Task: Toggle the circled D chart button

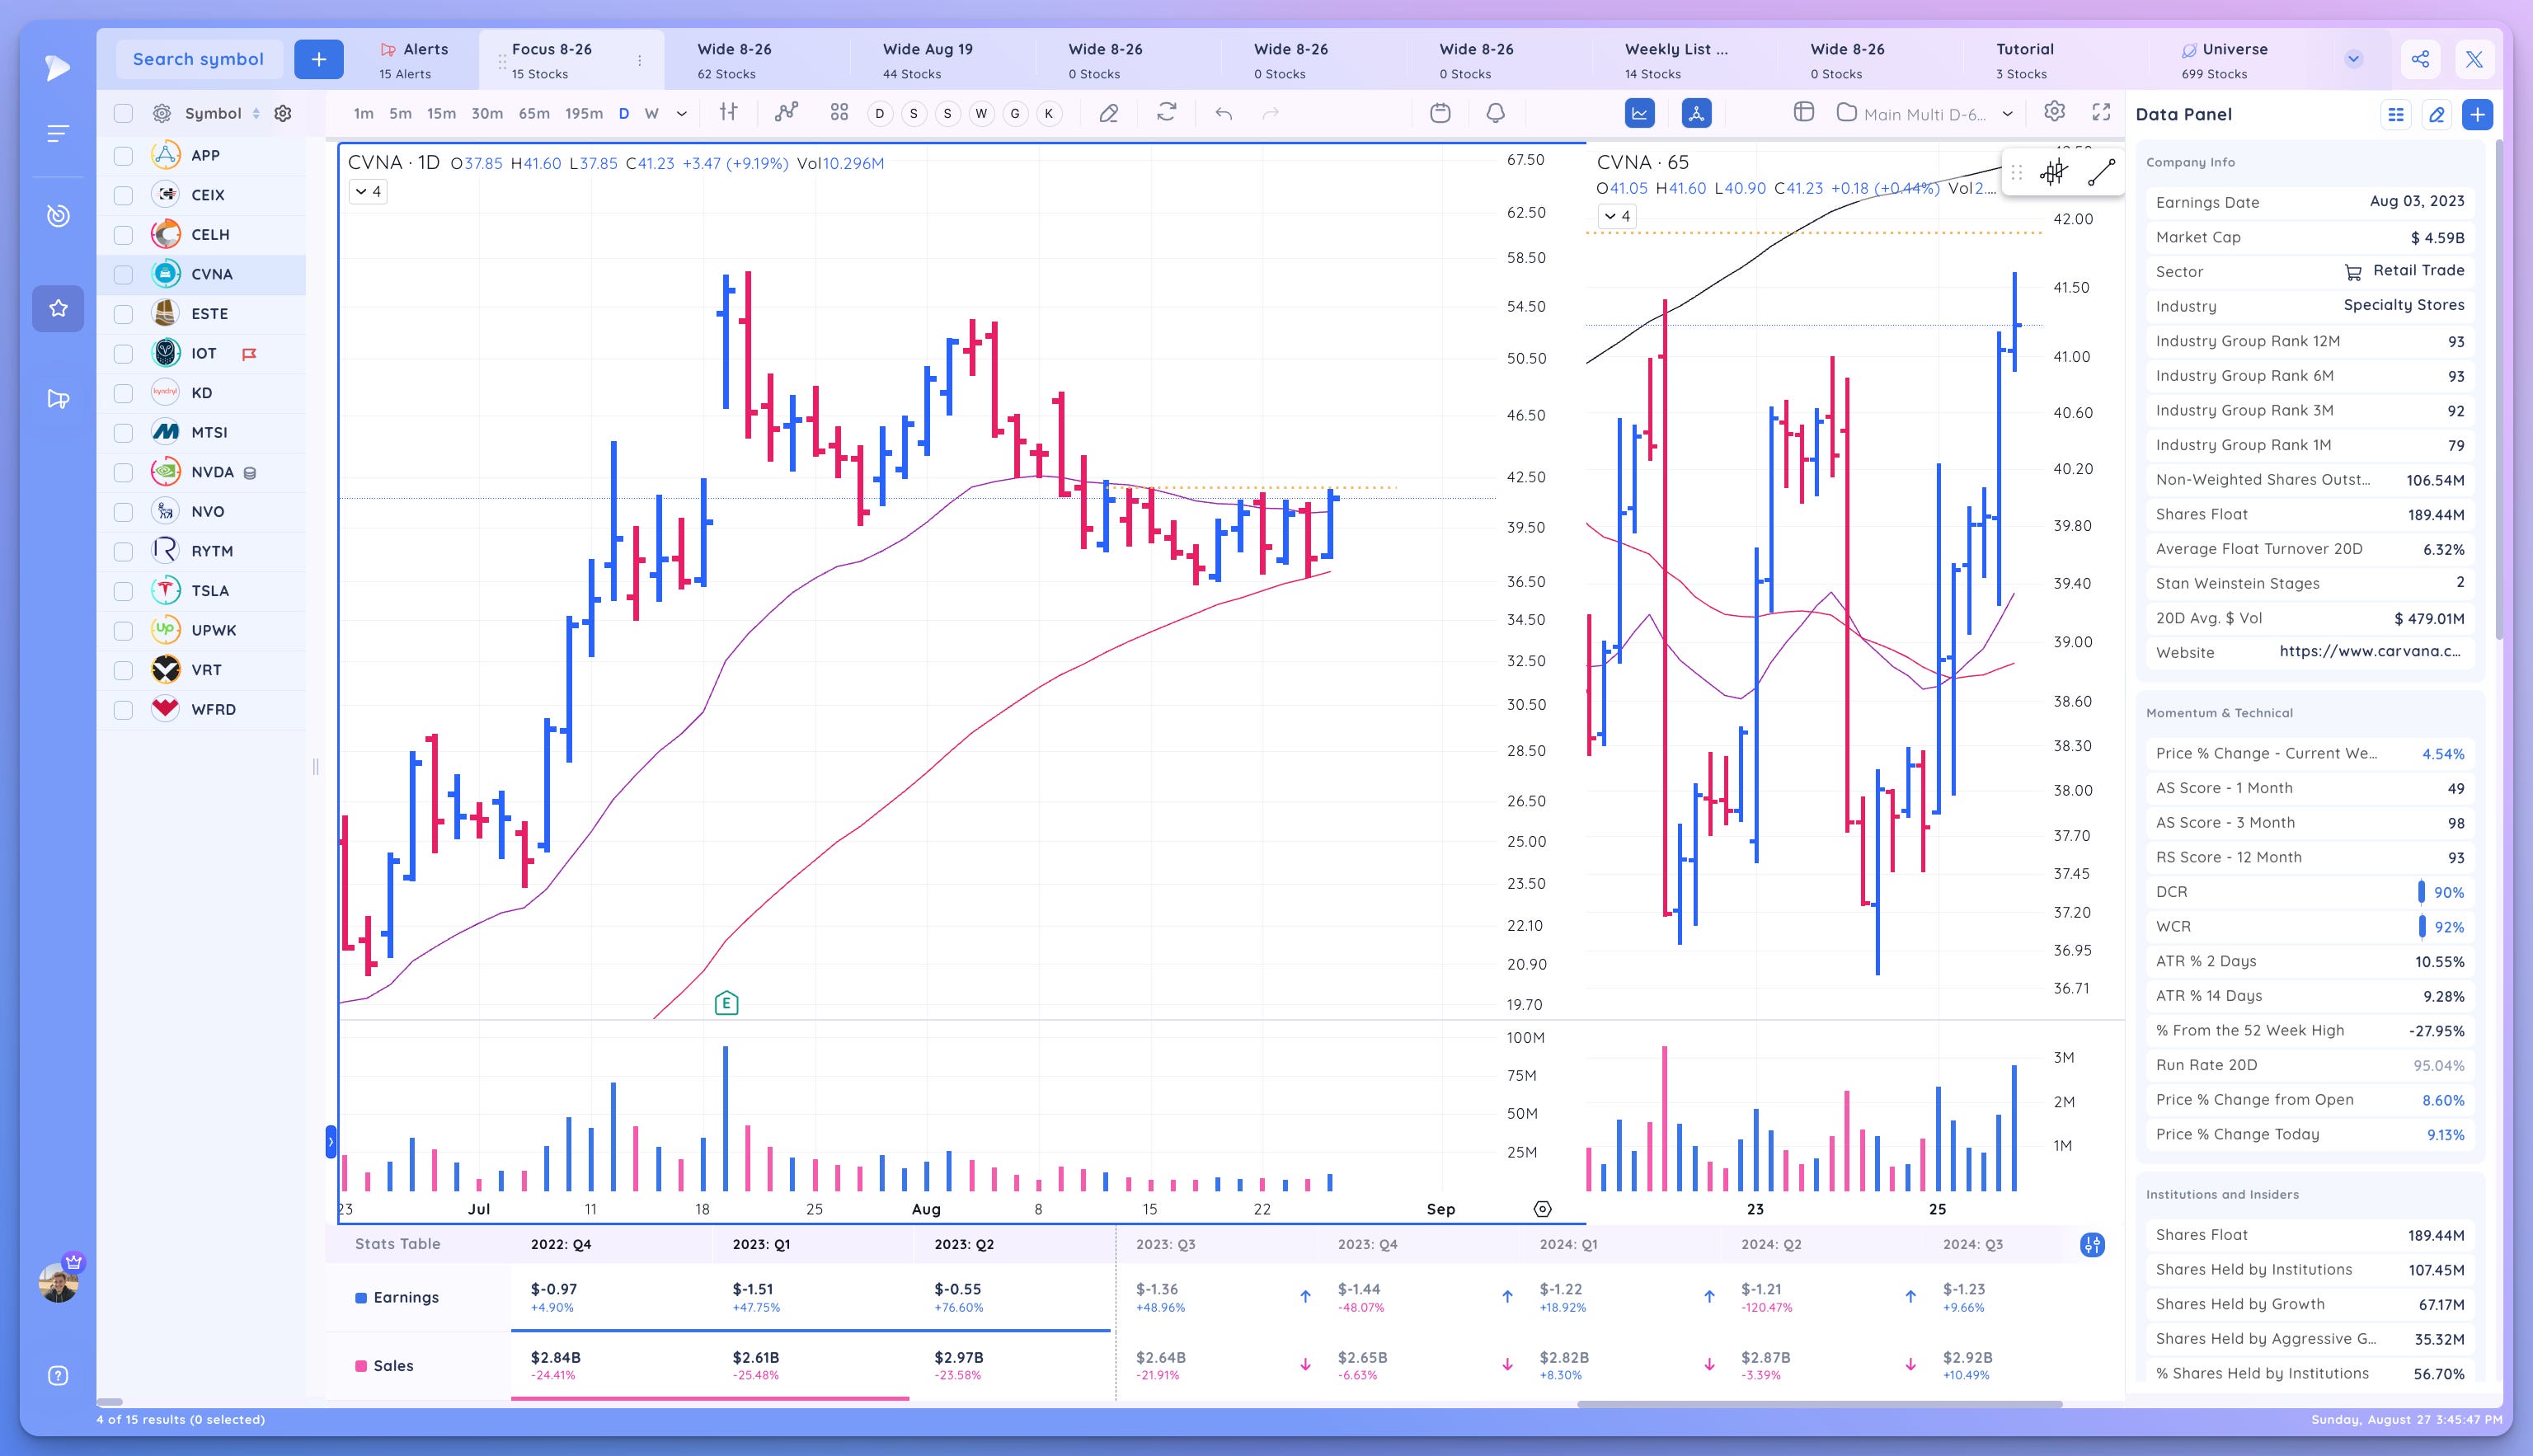Action: point(880,113)
